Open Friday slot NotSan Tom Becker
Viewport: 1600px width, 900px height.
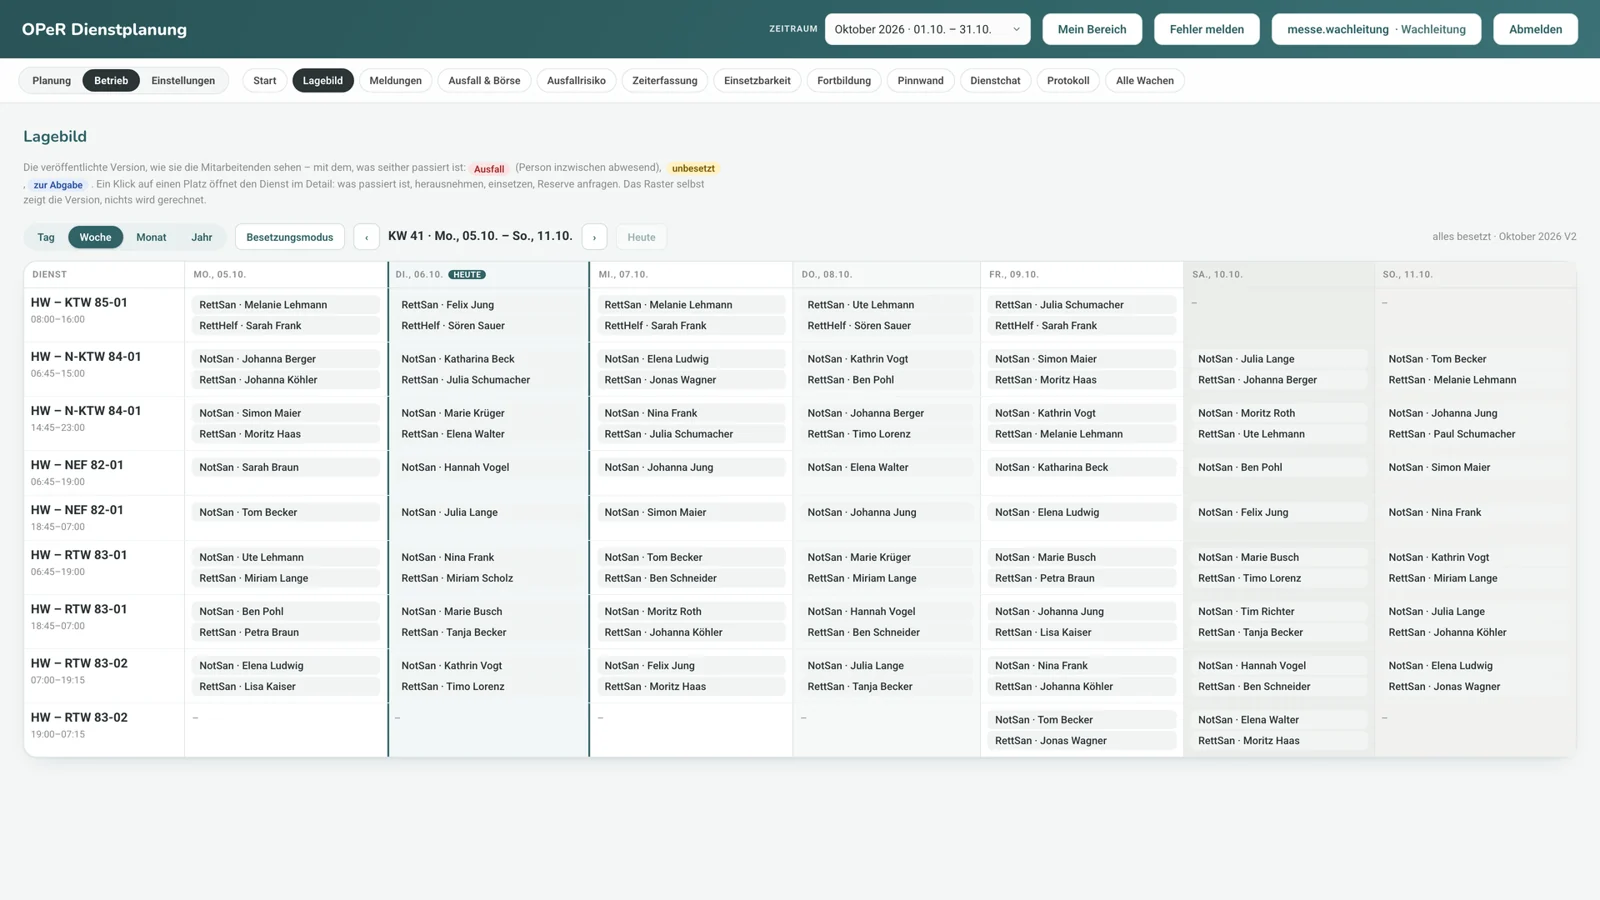[1082, 720]
